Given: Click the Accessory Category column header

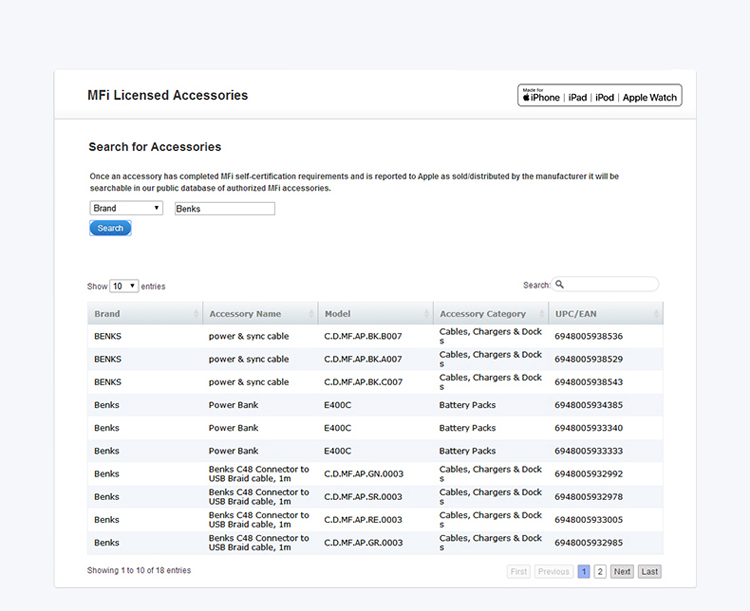Looking at the screenshot, I should pyautogui.click(x=491, y=314).
